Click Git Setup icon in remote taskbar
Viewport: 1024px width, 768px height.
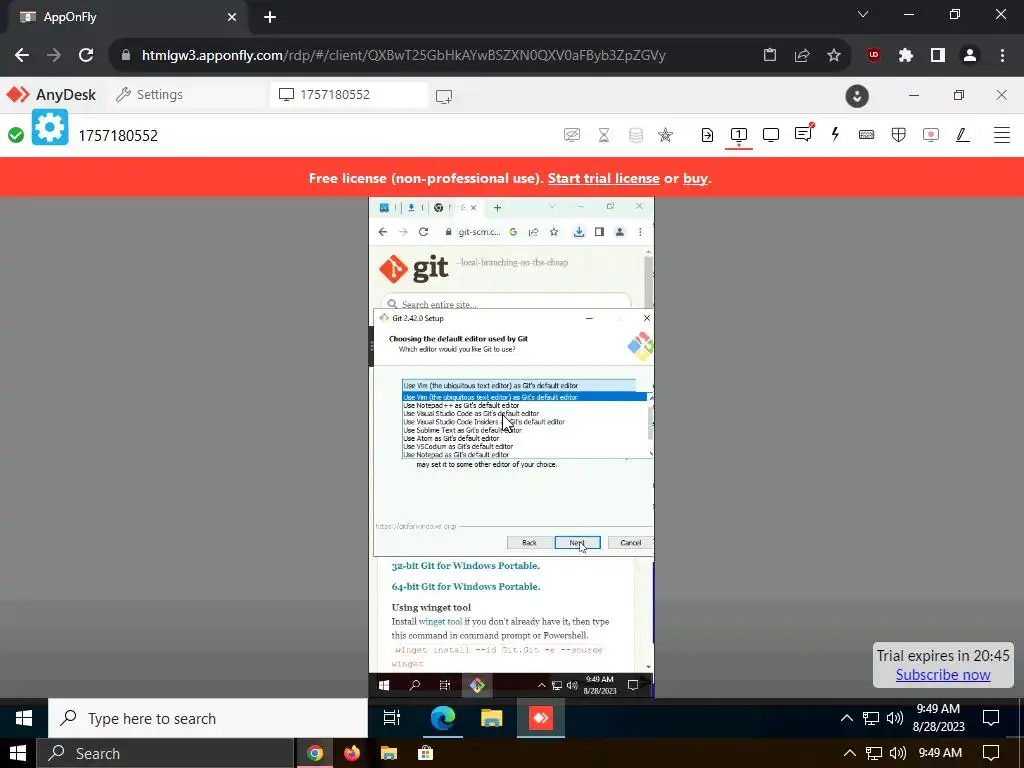click(x=477, y=685)
